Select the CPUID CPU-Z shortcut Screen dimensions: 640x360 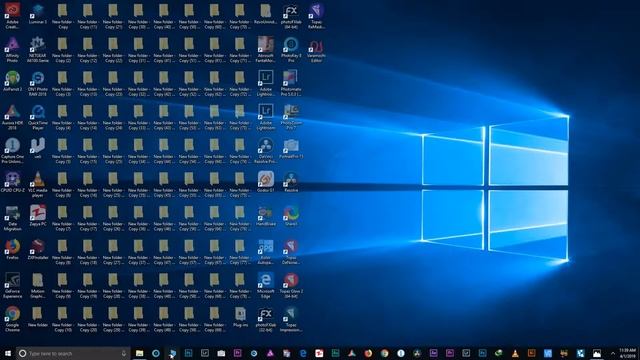click(12, 182)
